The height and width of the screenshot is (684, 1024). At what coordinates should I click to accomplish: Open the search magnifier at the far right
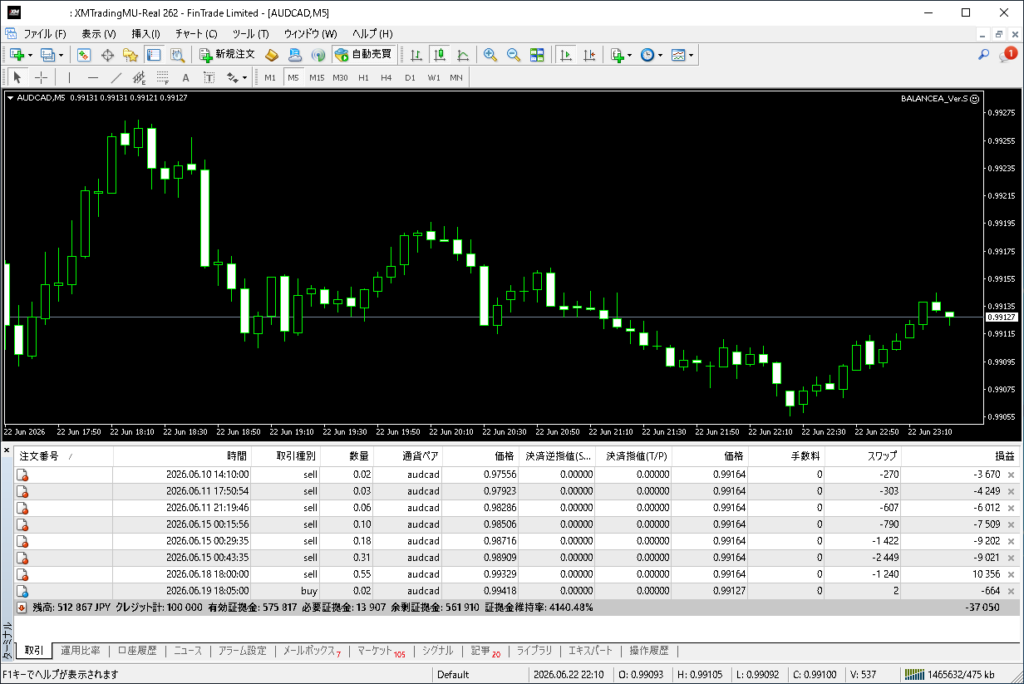click(x=984, y=55)
